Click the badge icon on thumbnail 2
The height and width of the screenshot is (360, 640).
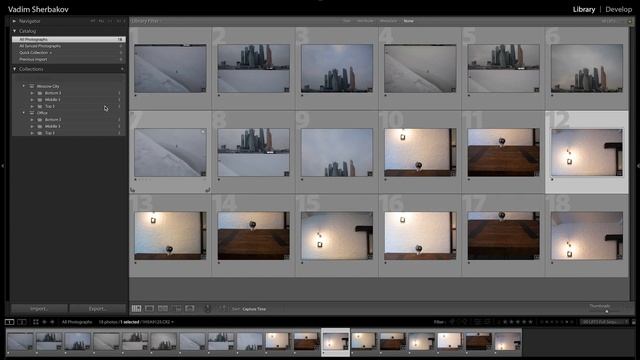pyautogui.click(x=287, y=90)
